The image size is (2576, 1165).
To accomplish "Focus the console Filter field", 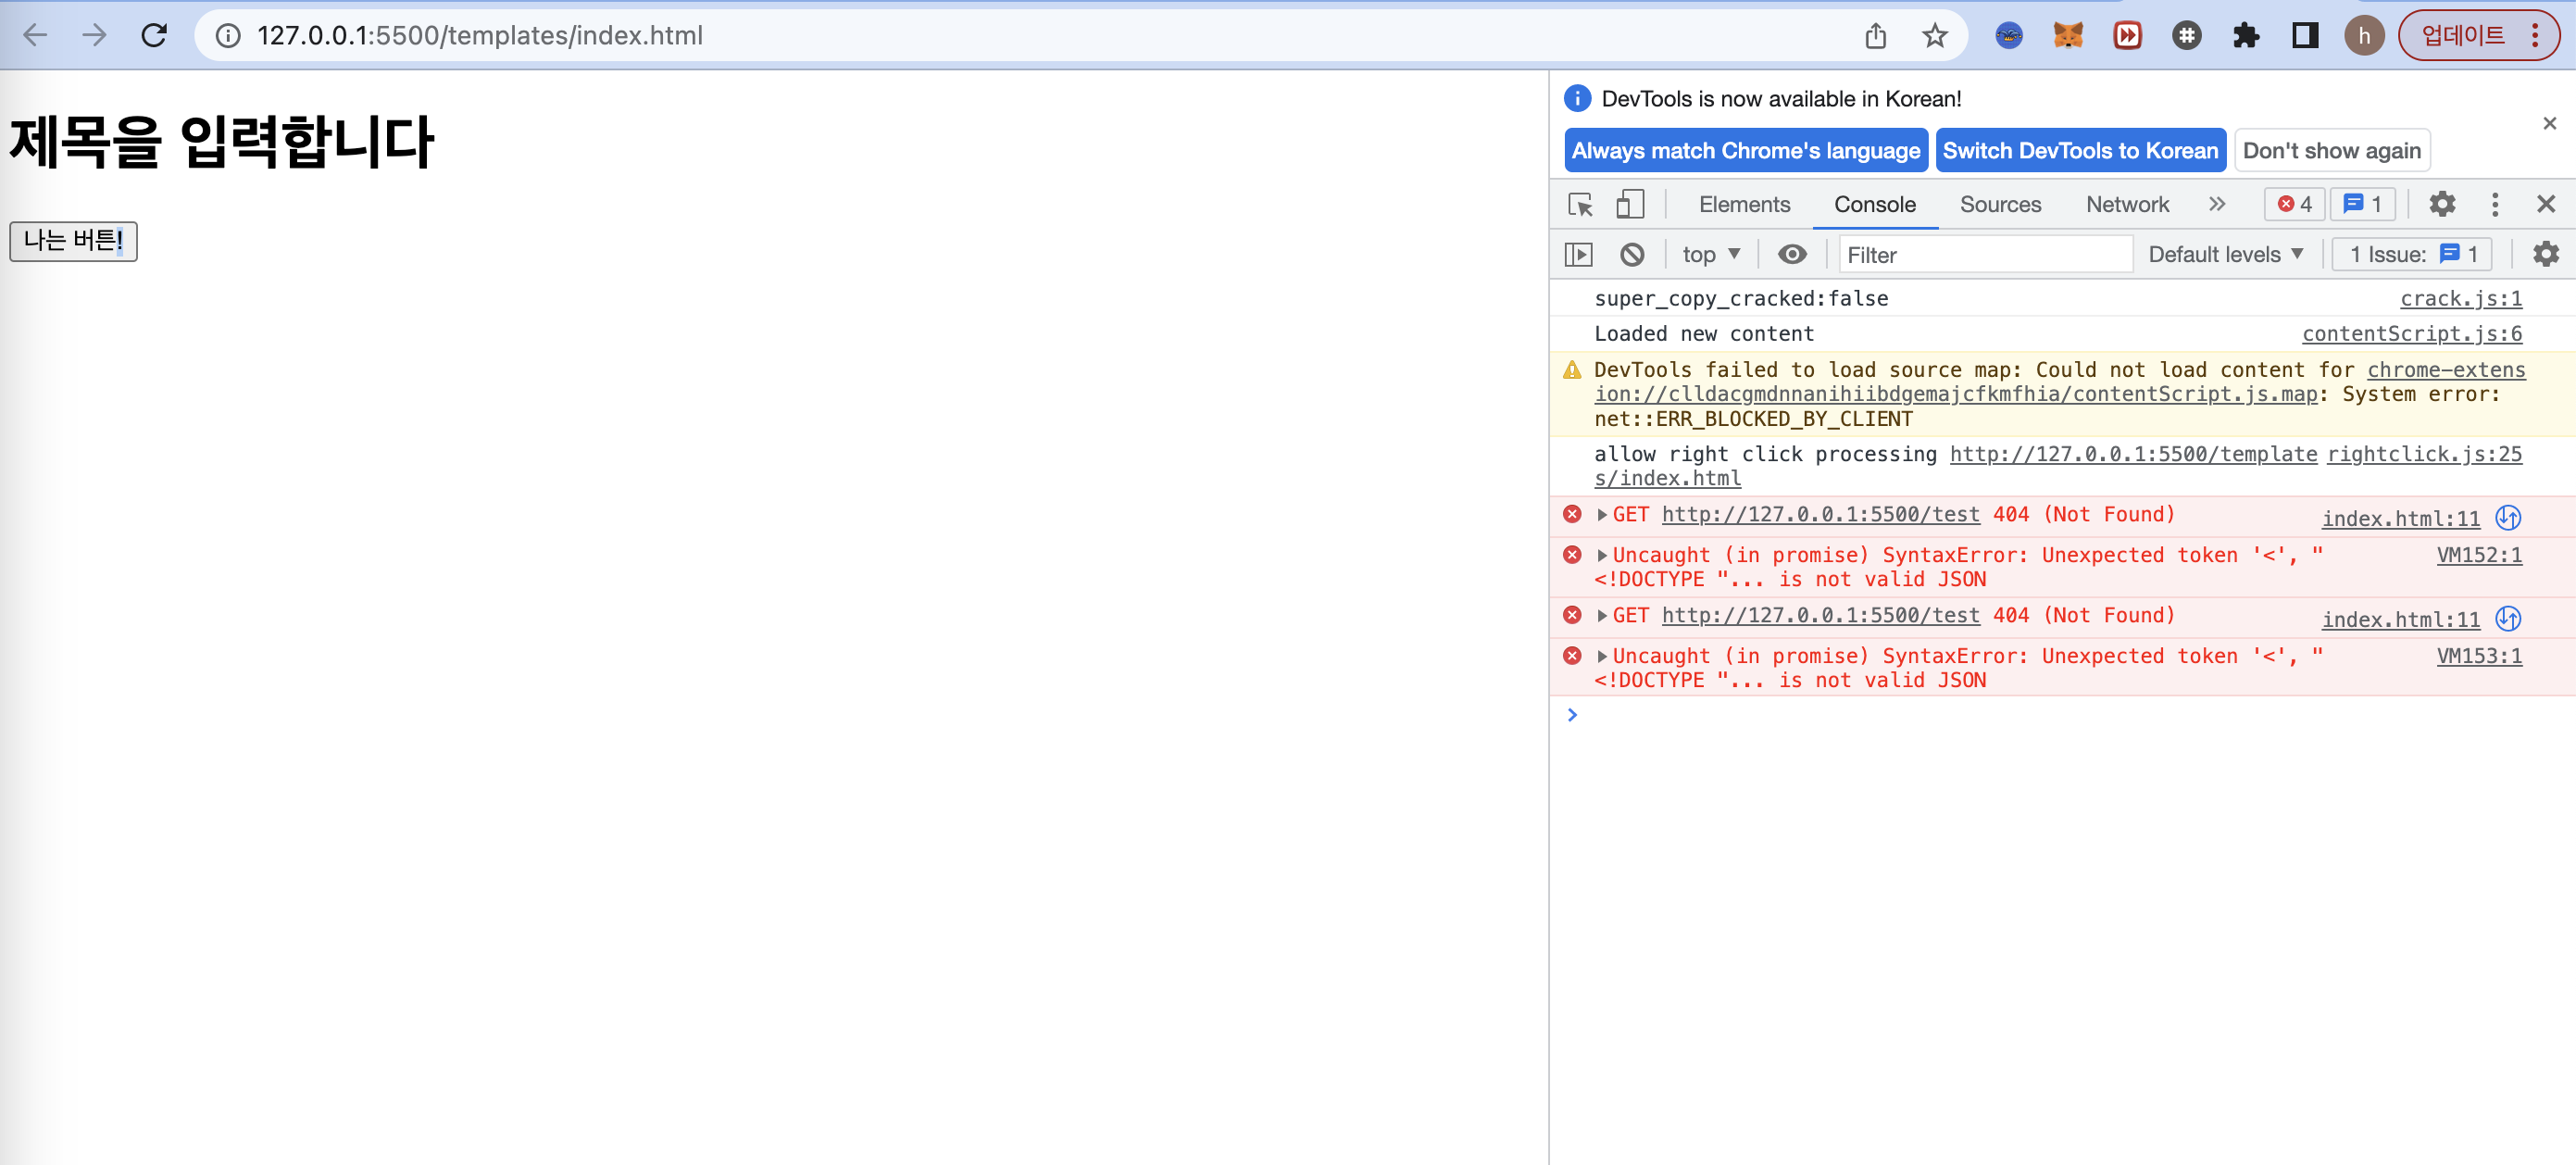I will click(x=1985, y=255).
